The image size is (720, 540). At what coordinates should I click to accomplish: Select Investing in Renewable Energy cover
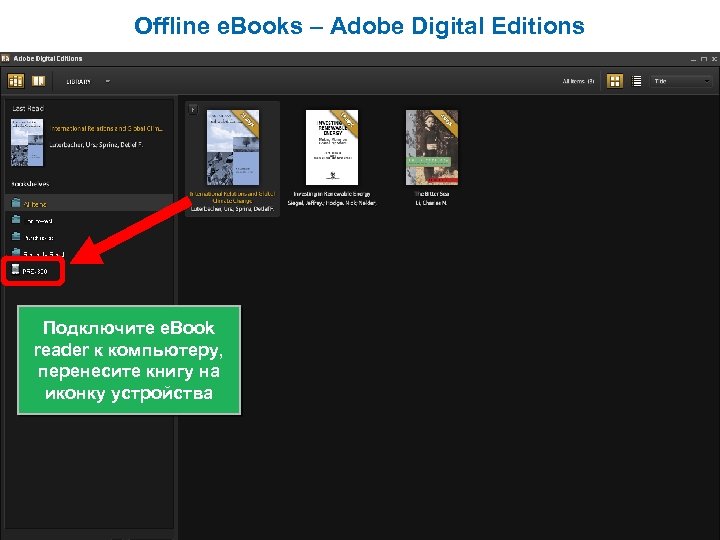coord(332,147)
